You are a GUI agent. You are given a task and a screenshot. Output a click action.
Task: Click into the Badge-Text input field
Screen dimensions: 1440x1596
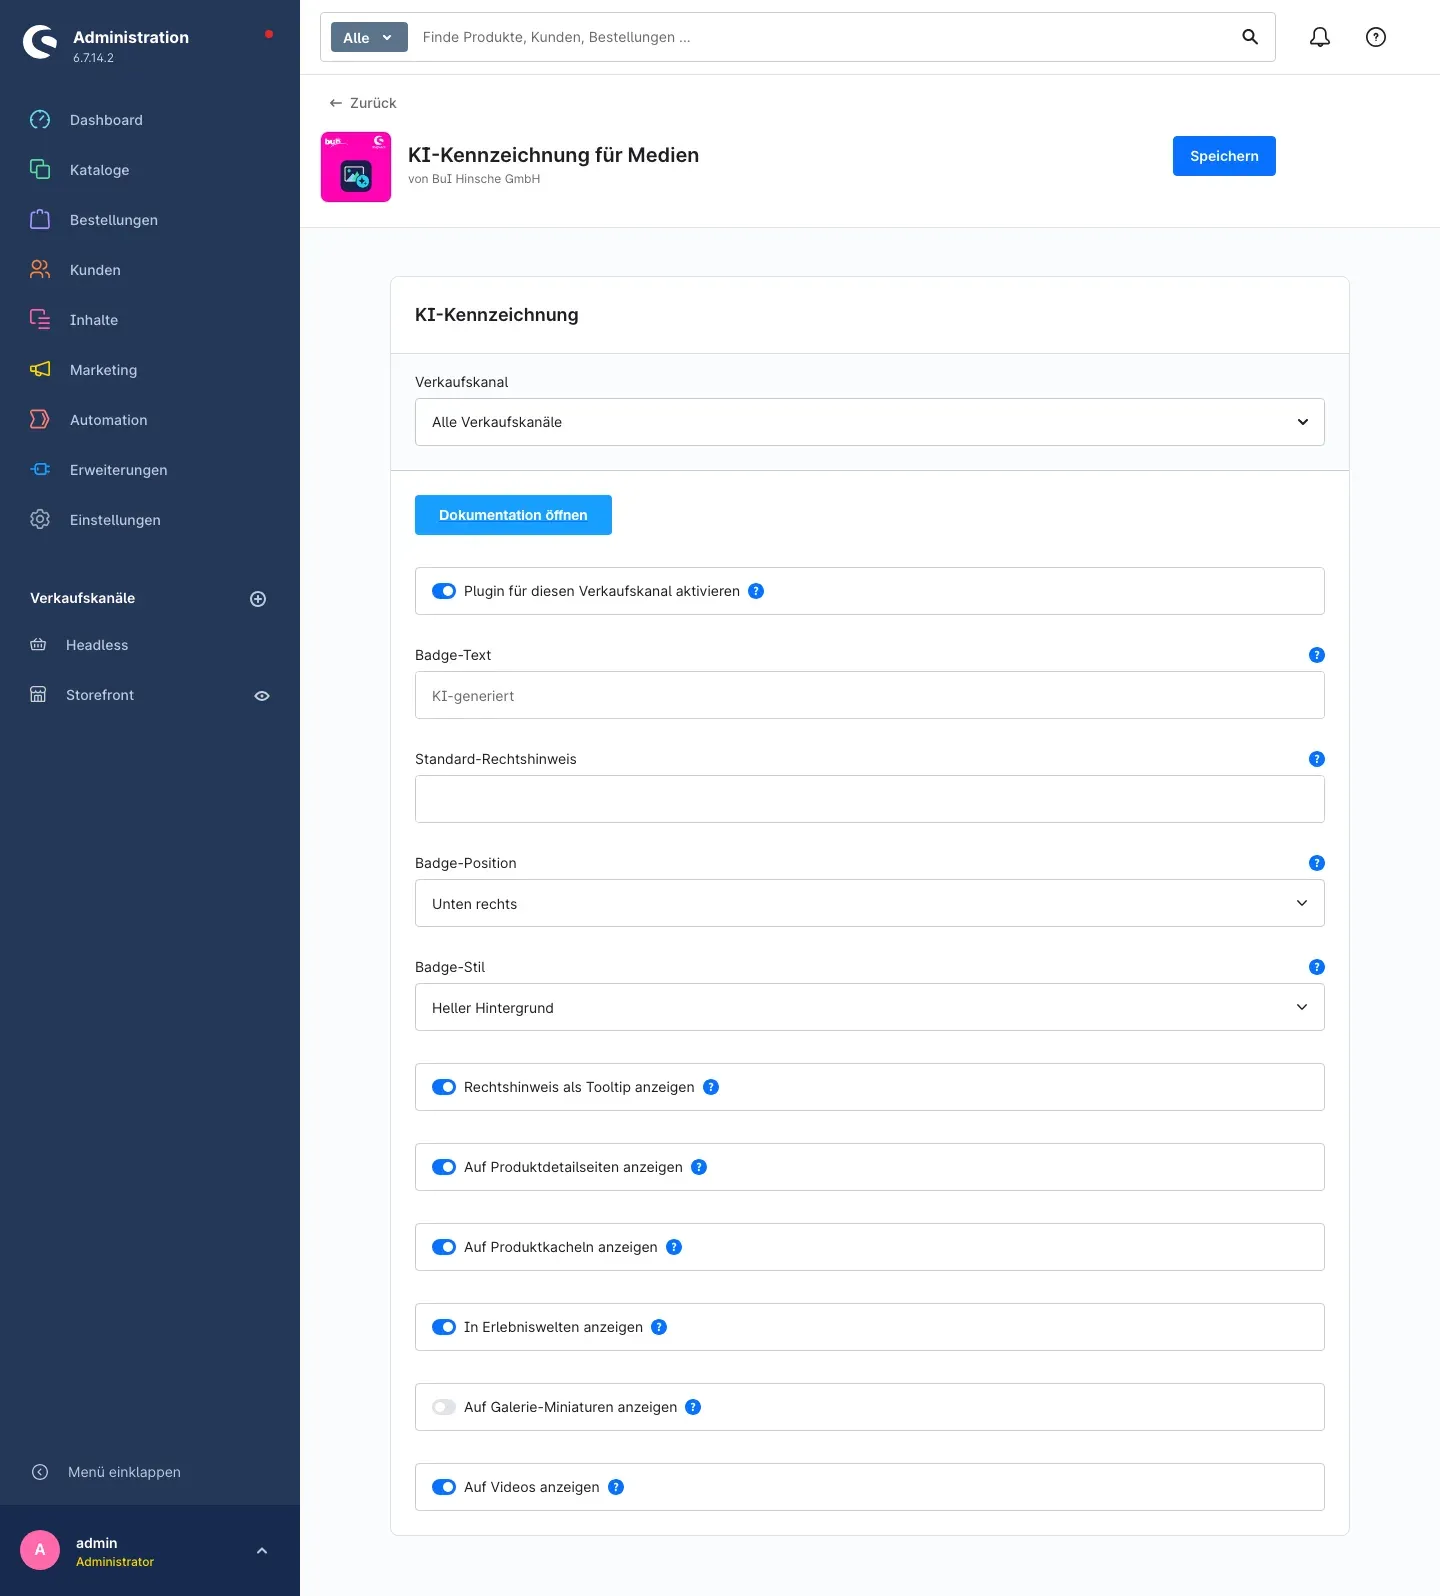coord(870,695)
